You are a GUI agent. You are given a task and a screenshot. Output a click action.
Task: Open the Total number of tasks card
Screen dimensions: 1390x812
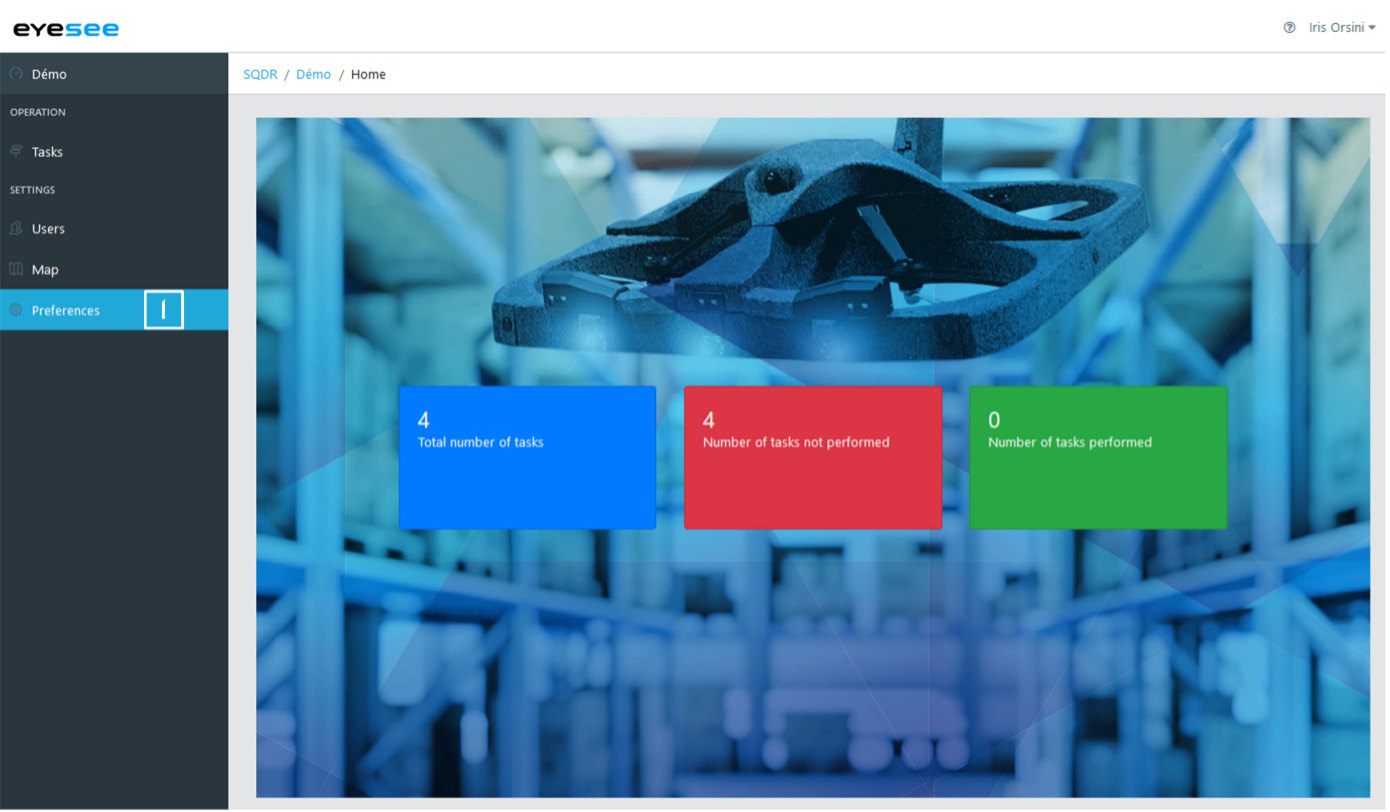(527, 458)
